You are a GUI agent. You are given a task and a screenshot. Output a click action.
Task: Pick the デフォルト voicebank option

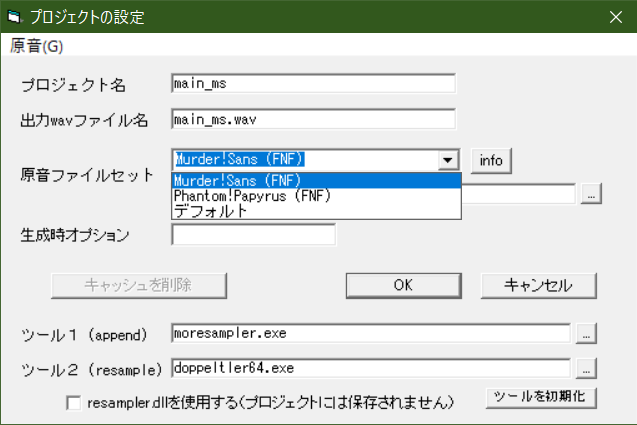316,211
